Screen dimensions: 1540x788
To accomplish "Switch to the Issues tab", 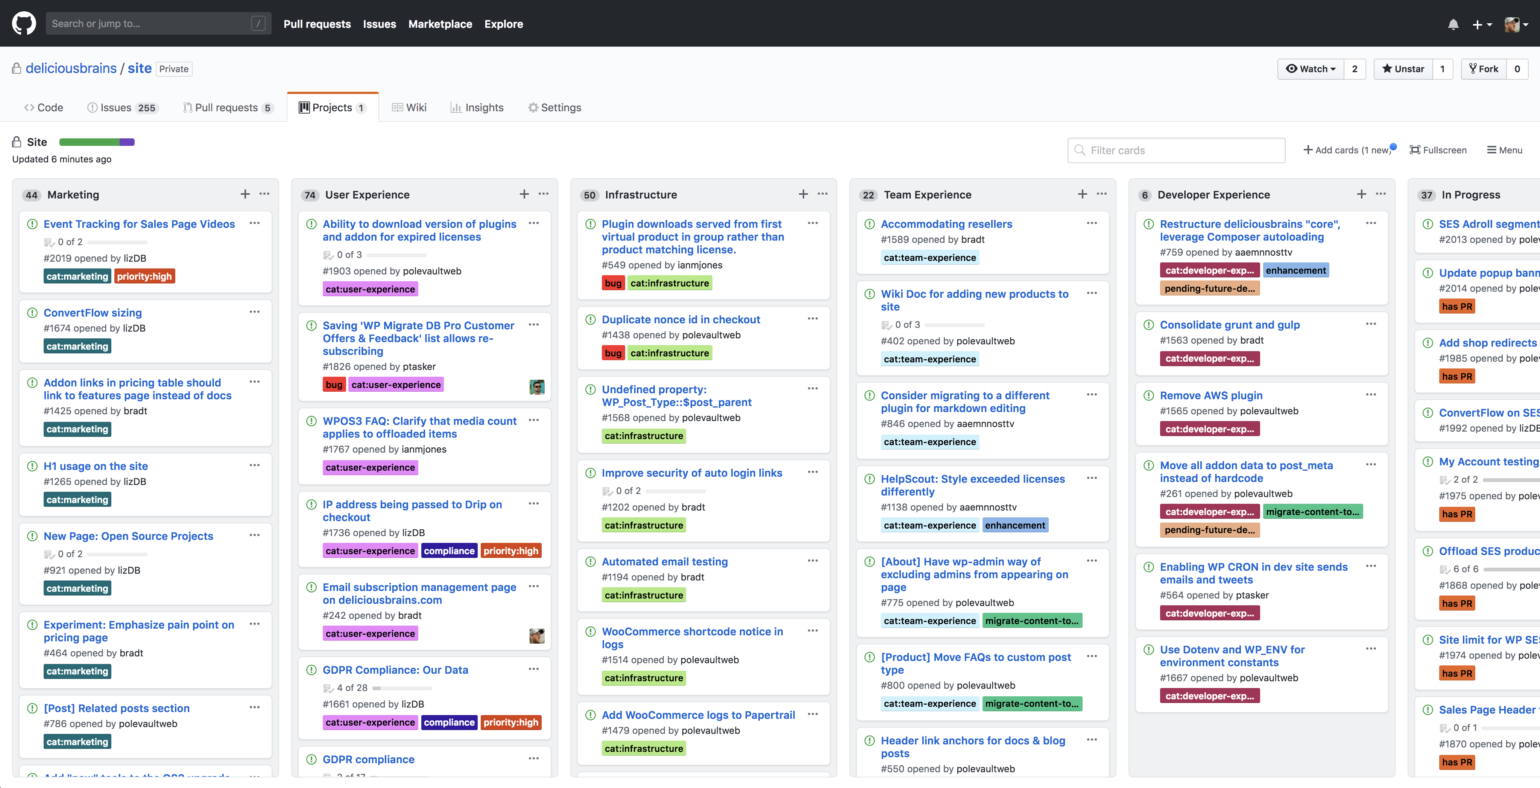I will 122,107.
